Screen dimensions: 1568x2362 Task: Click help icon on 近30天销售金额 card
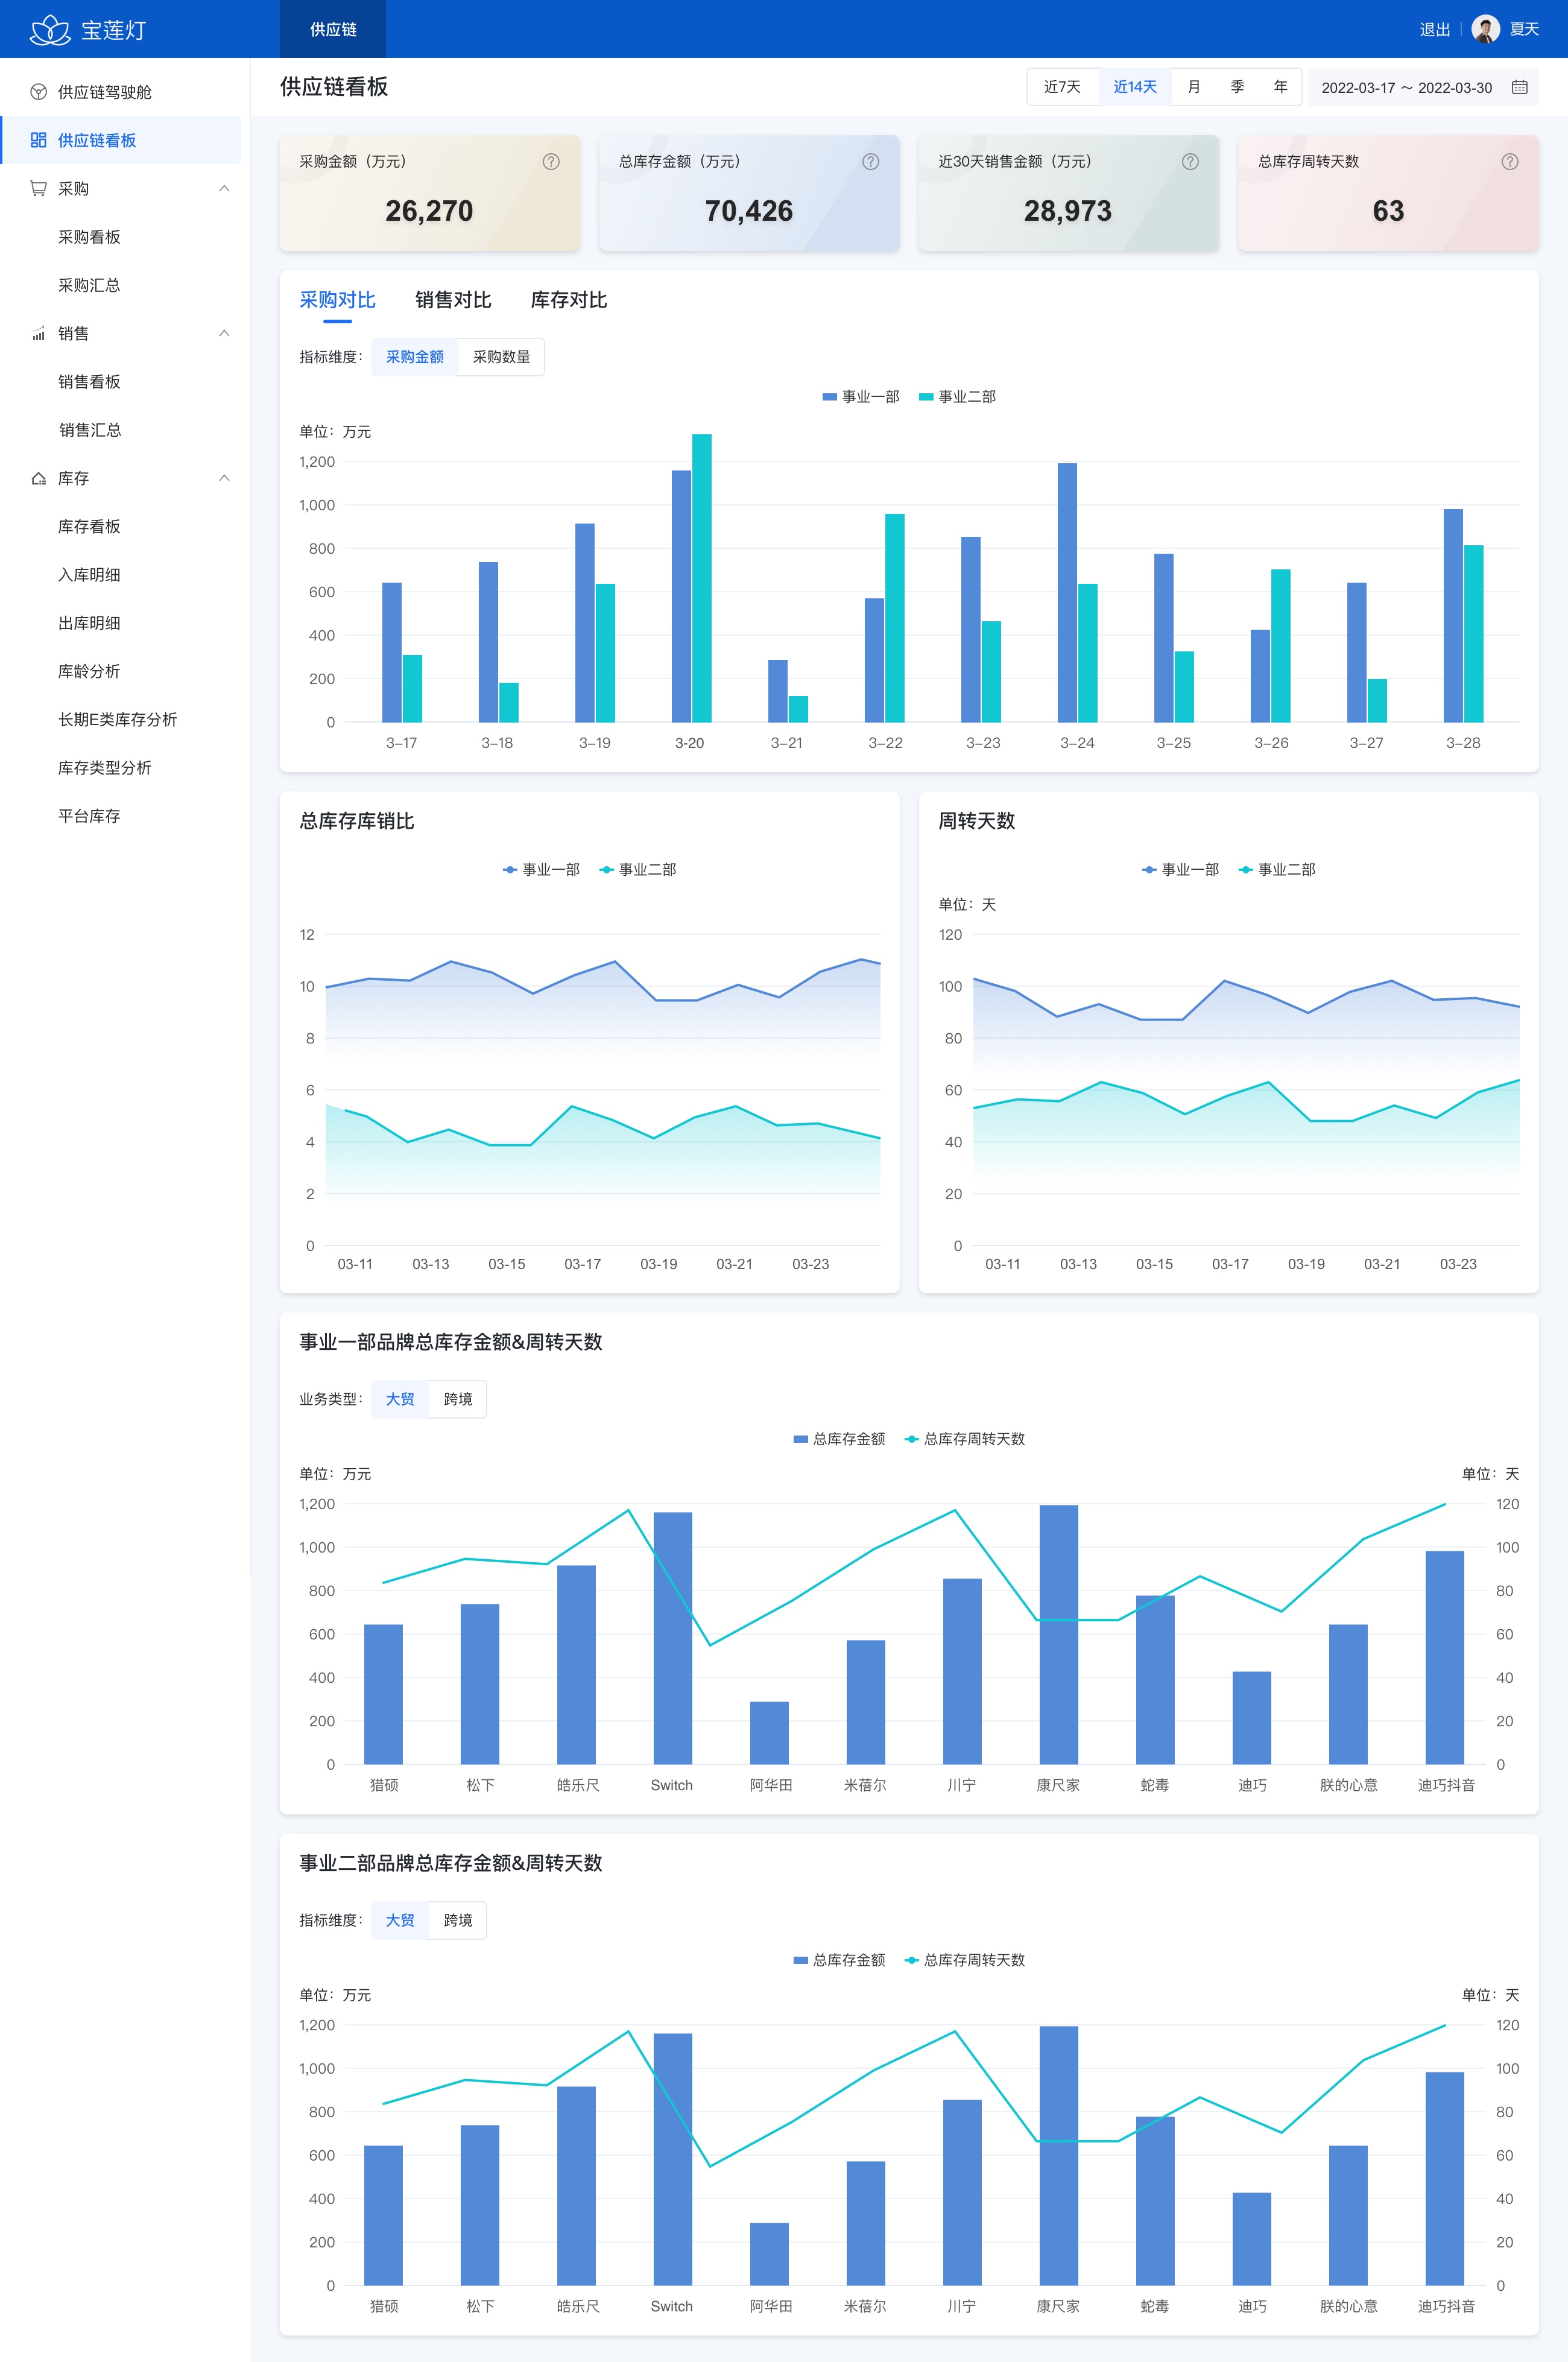click(x=1190, y=161)
